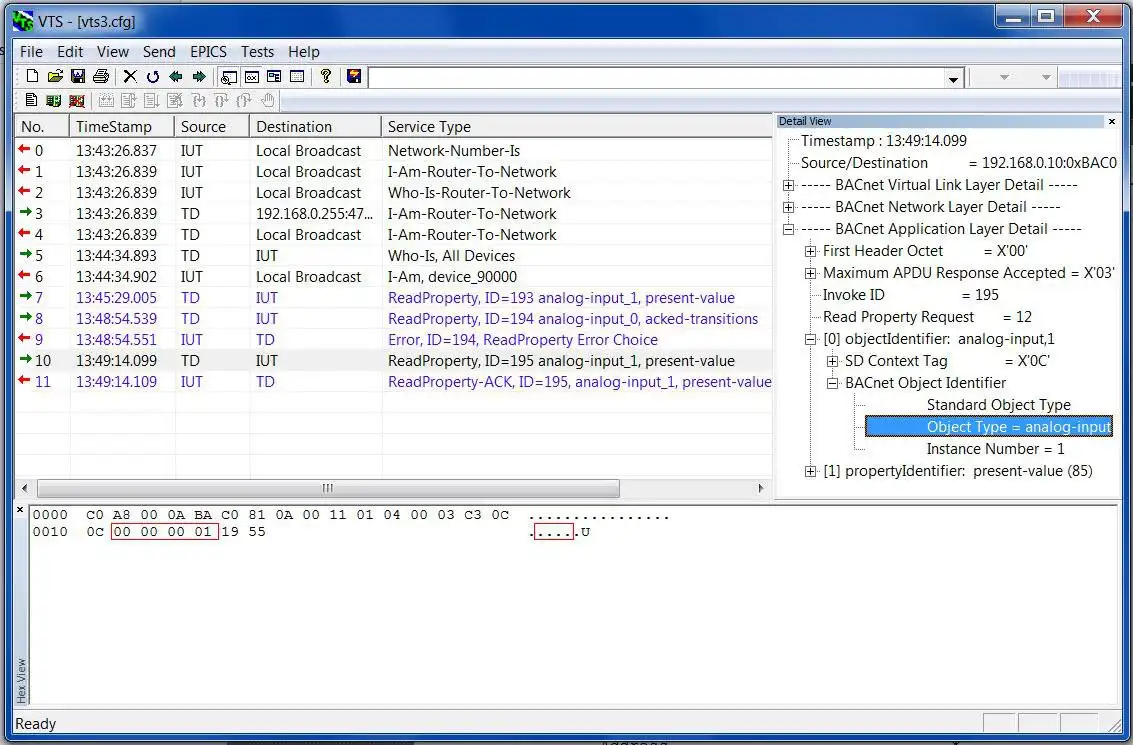
Task: Expand BACnet Network Layer Detail node
Action: [x=788, y=207]
